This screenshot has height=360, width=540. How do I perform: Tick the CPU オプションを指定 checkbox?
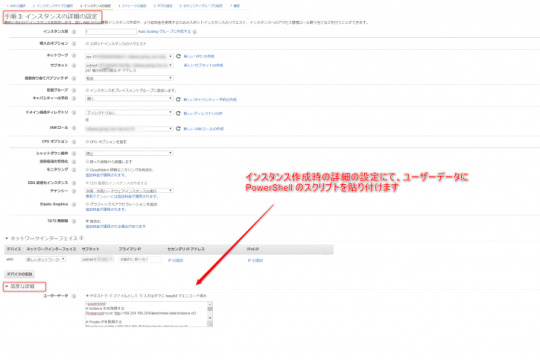coord(87,142)
